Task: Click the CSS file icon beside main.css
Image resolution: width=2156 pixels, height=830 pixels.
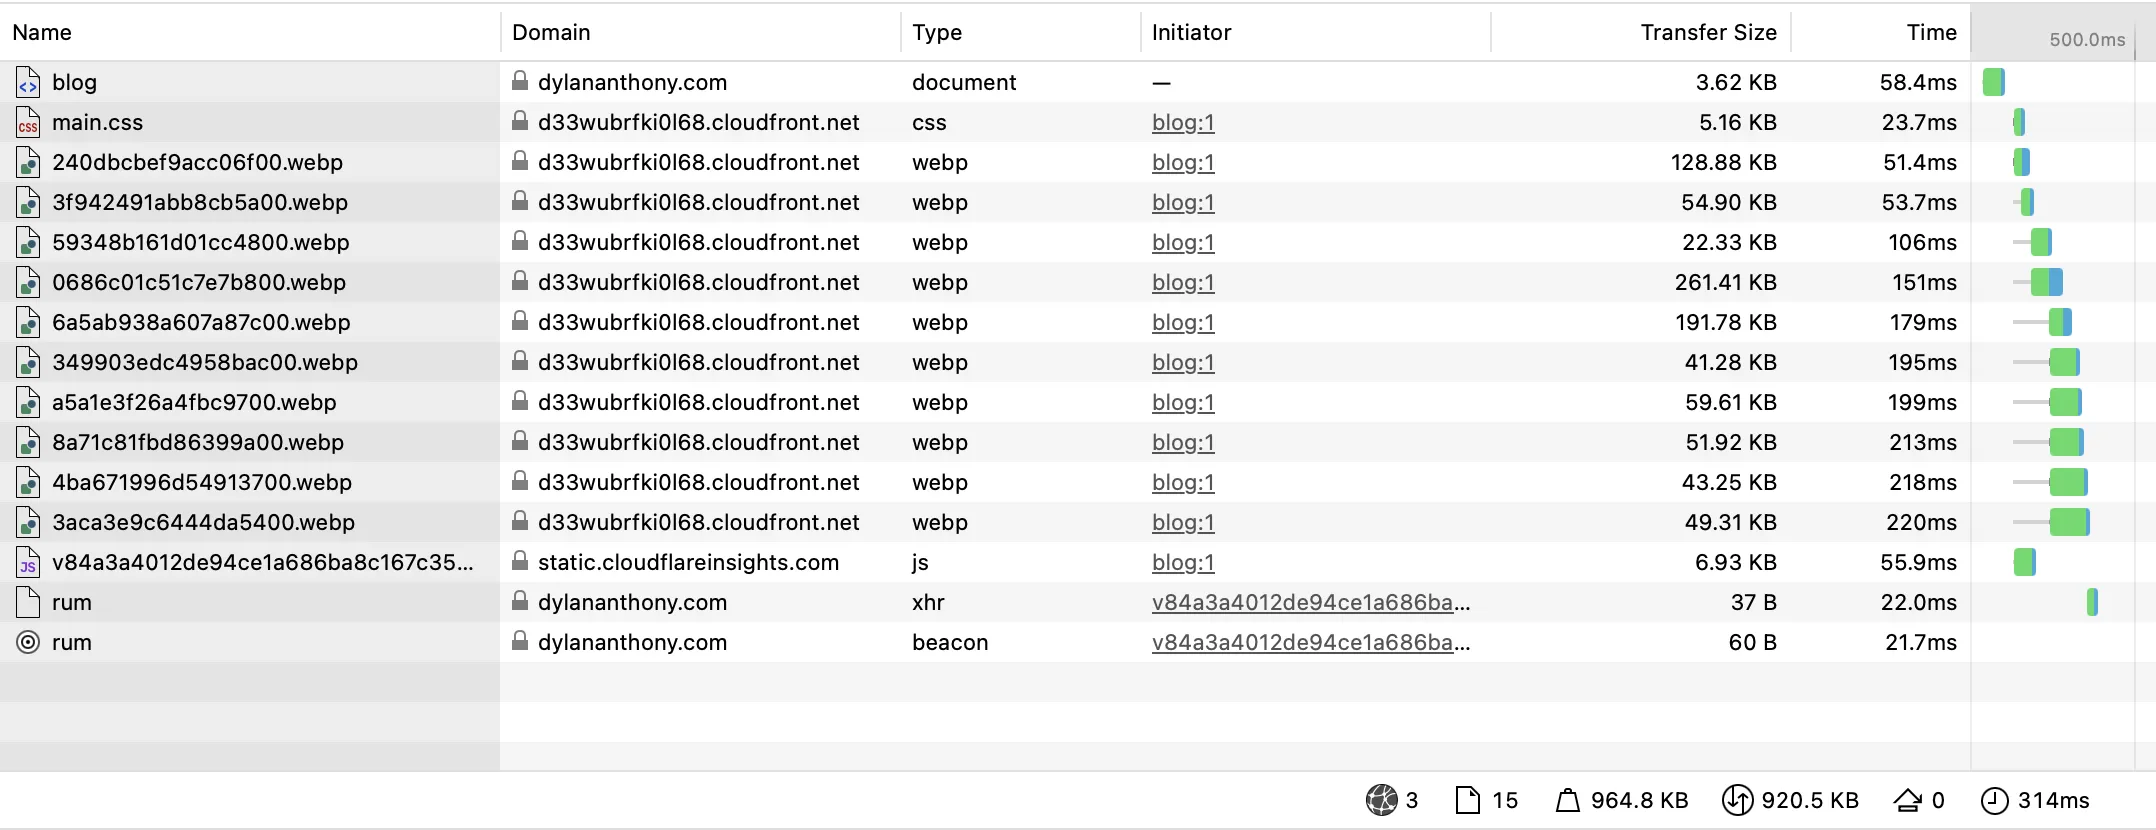Action: tap(27, 122)
